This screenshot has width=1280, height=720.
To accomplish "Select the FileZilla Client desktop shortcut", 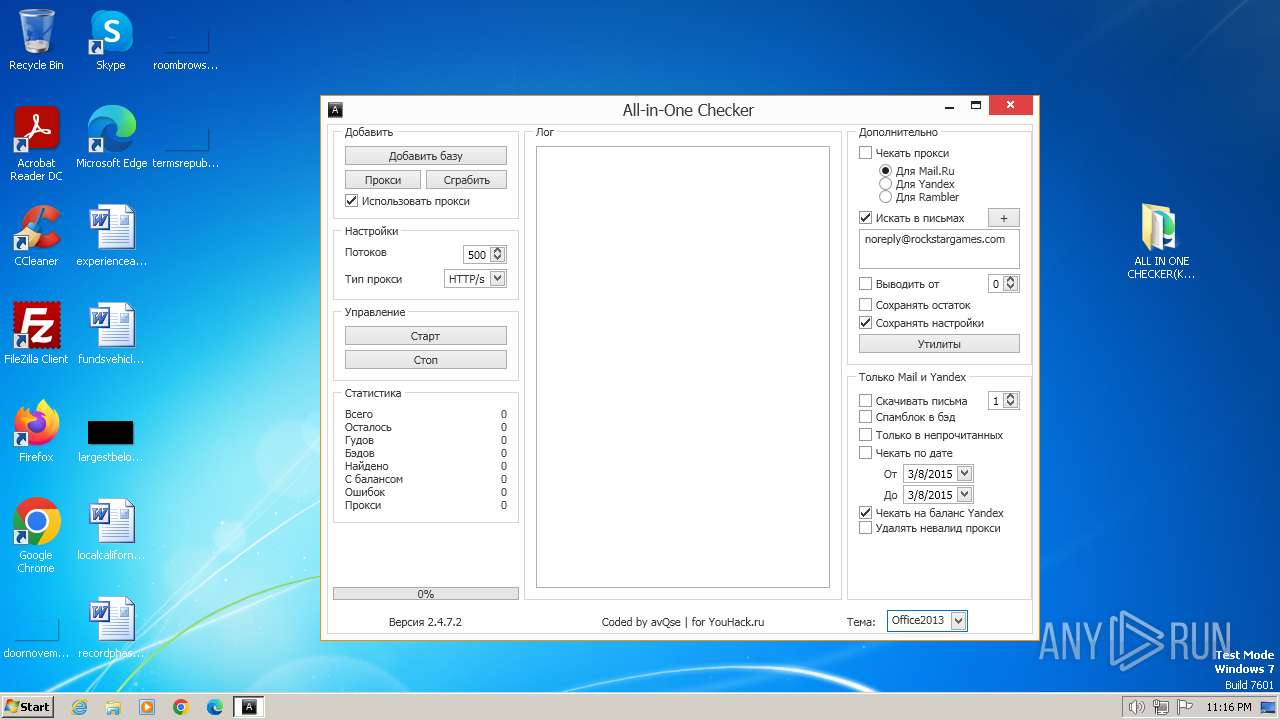I will pyautogui.click(x=36, y=334).
